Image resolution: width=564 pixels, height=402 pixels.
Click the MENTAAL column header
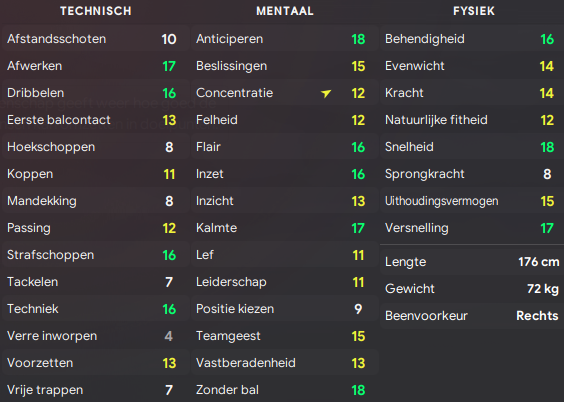tap(285, 11)
